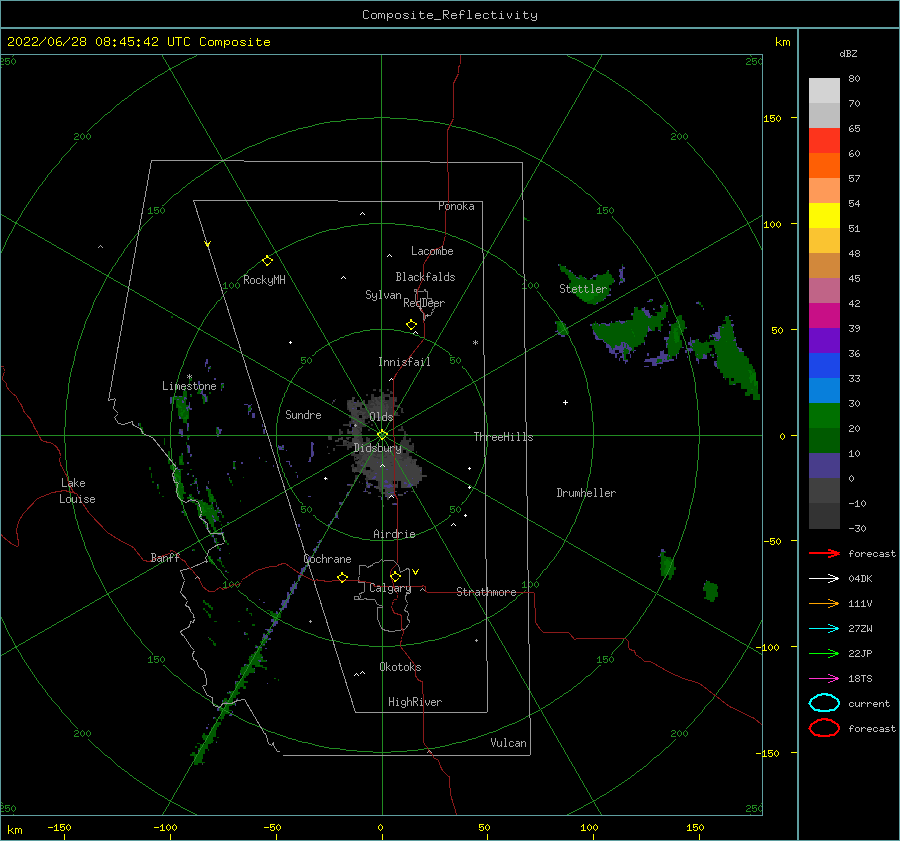900x841 pixels.
Task: Click the dark gray swatch below 0 dBZ
Action: [824, 490]
